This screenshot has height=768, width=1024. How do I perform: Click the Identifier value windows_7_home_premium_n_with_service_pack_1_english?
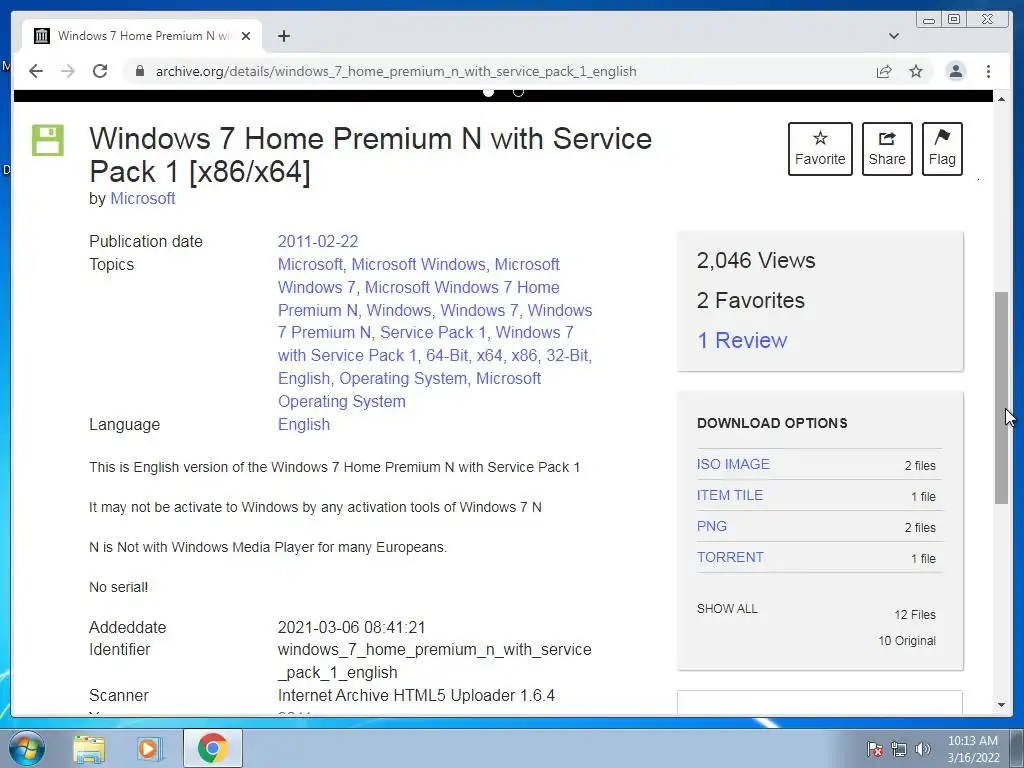434,661
